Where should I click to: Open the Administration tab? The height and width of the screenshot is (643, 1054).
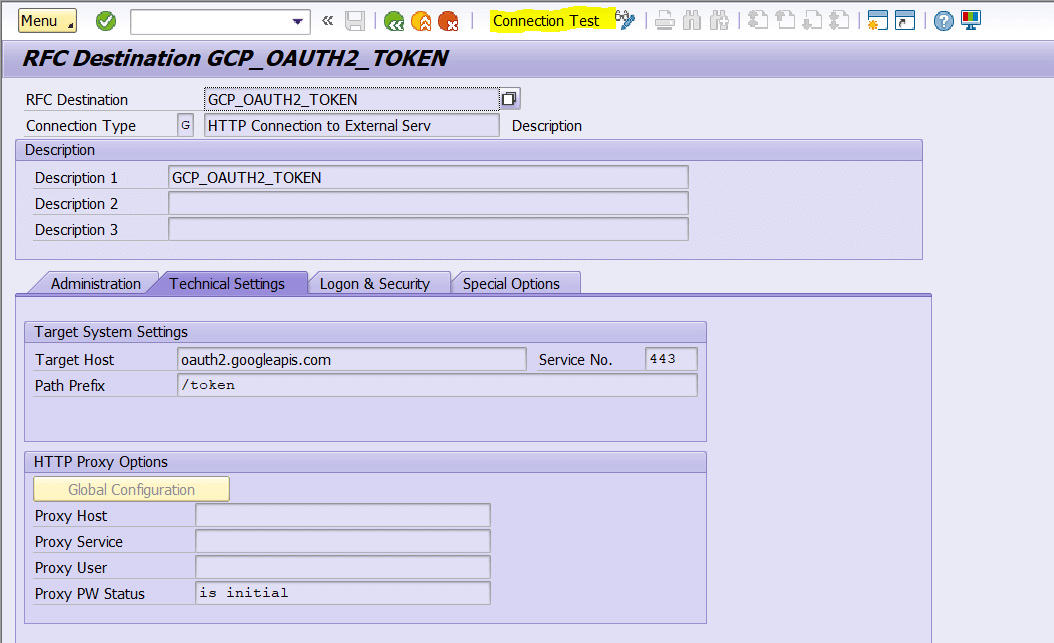[96, 283]
